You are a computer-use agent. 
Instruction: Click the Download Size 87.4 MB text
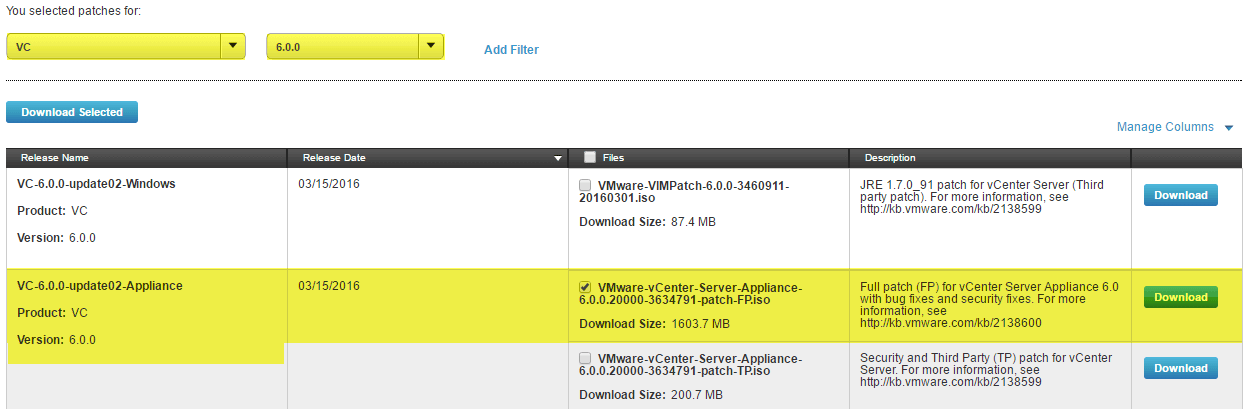click(647, 221)
